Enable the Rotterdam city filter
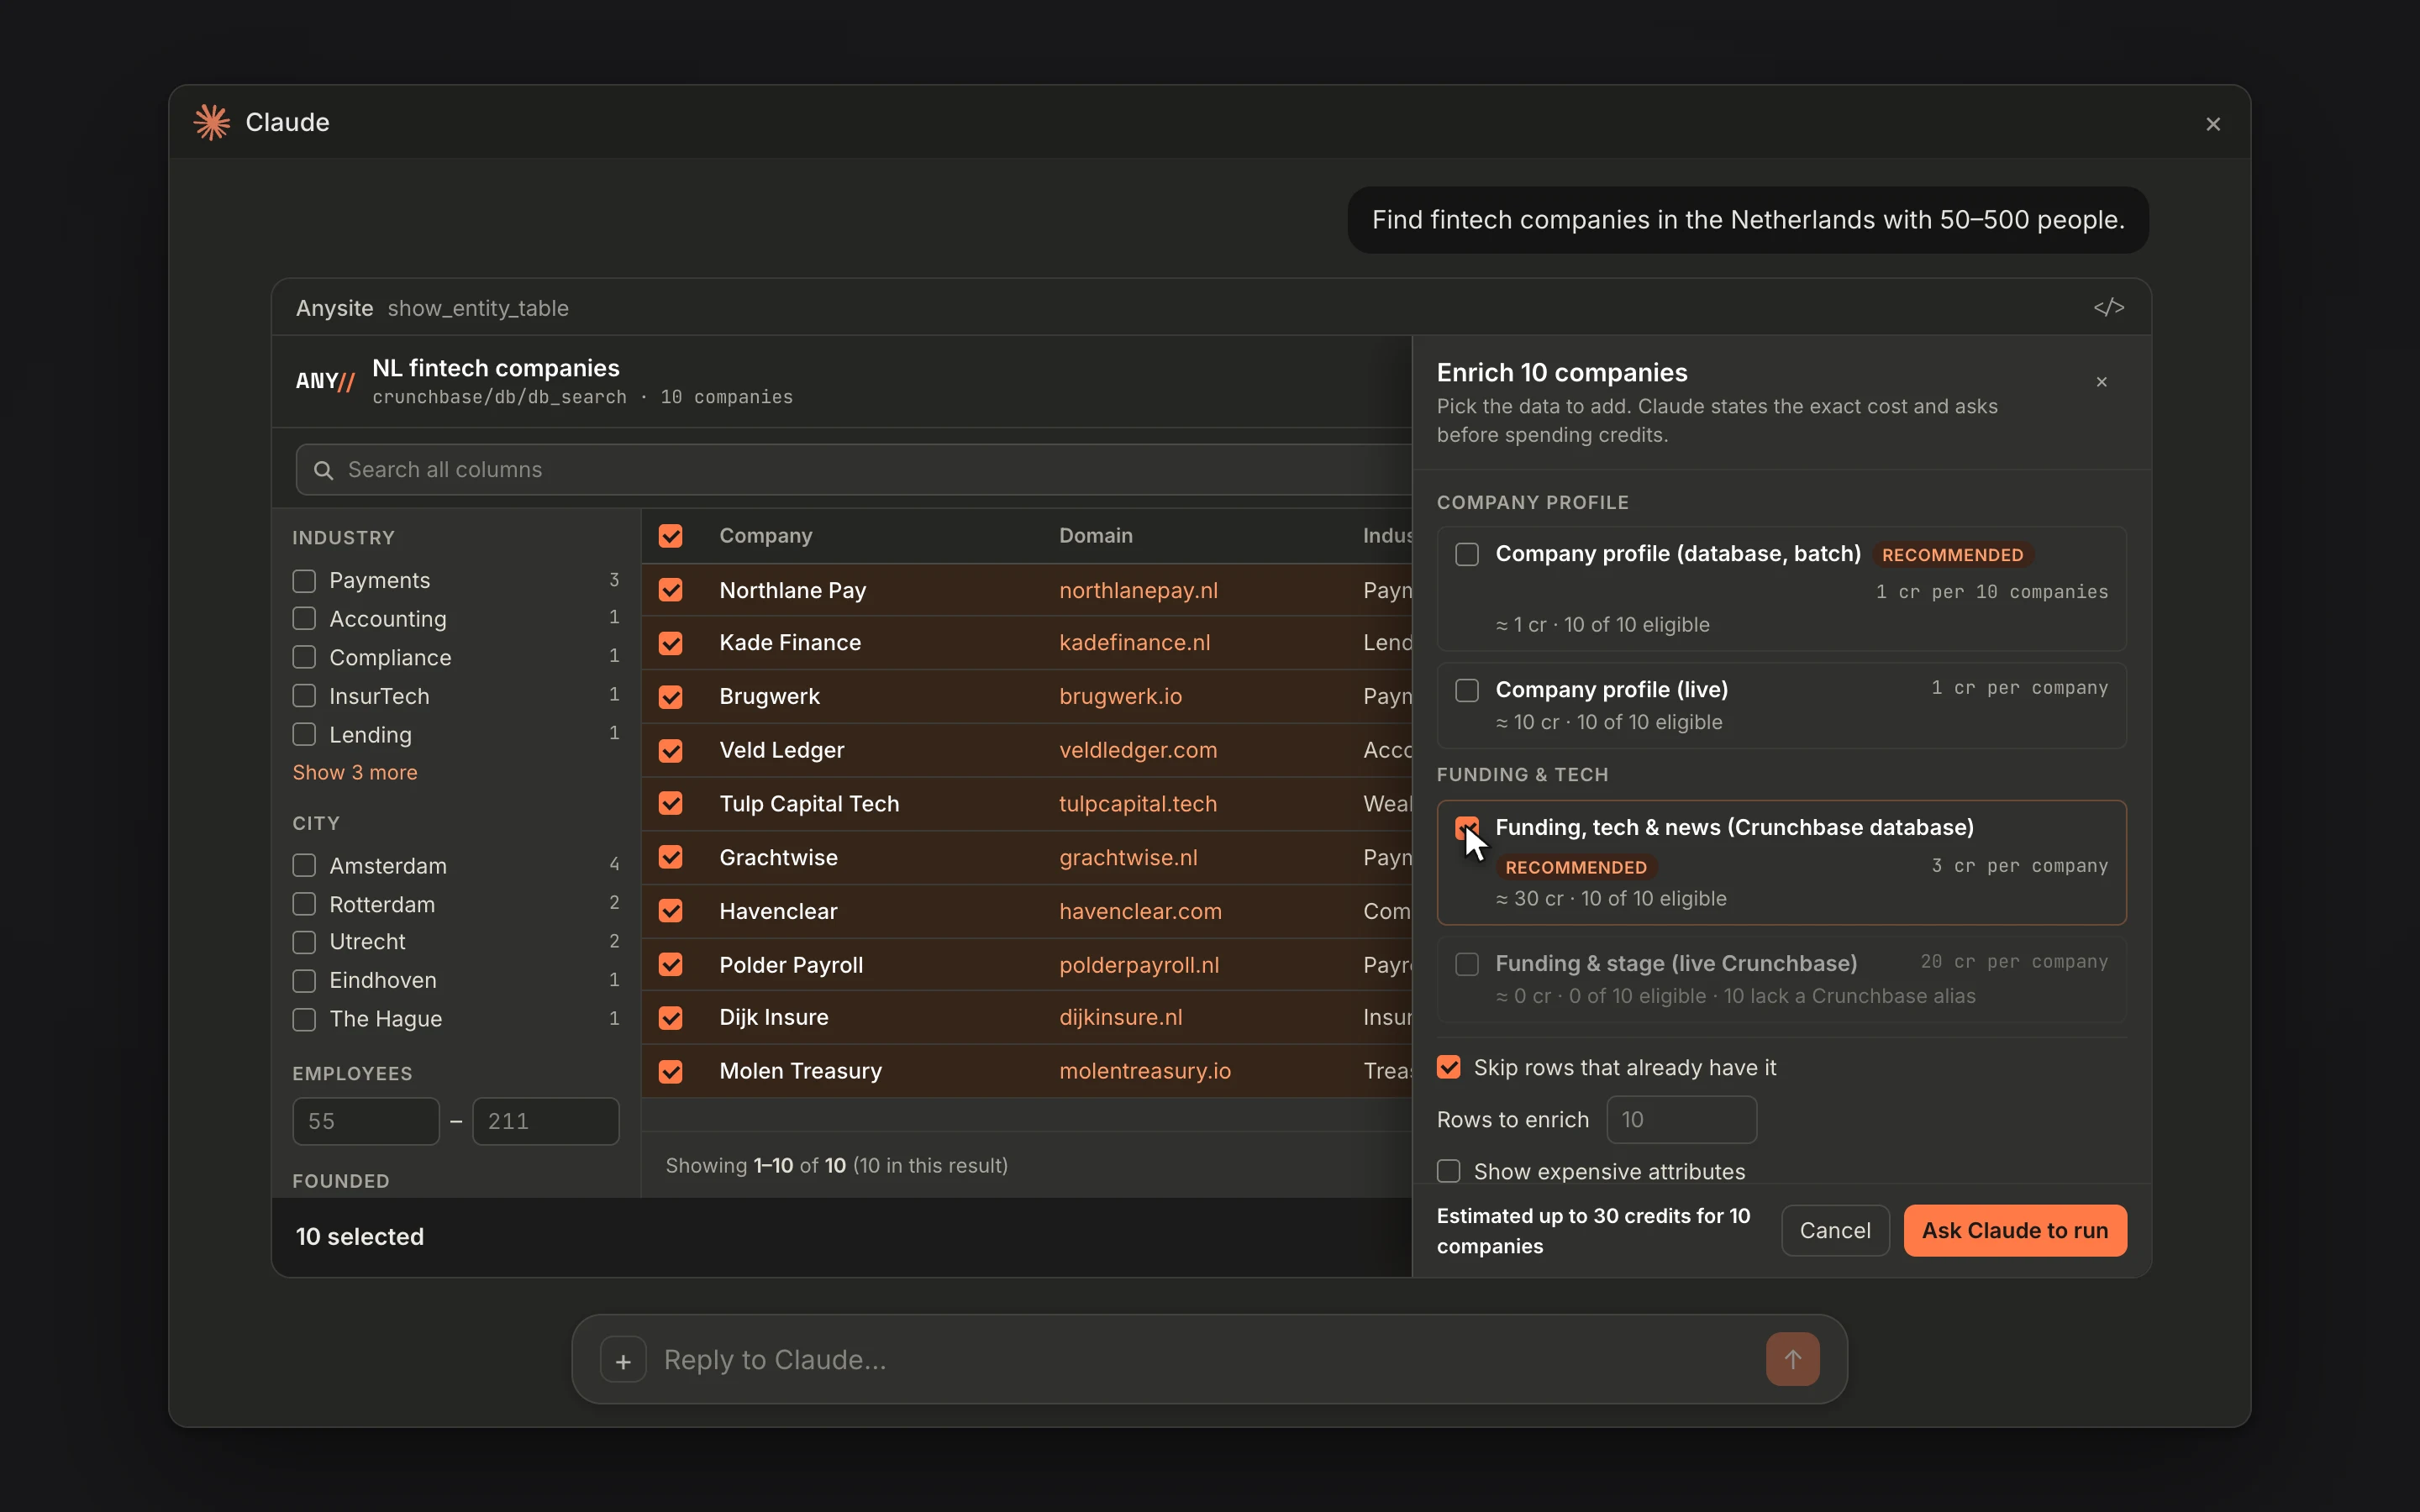This screenshot has width=2420, height=1512. click(x=304, y=904)
